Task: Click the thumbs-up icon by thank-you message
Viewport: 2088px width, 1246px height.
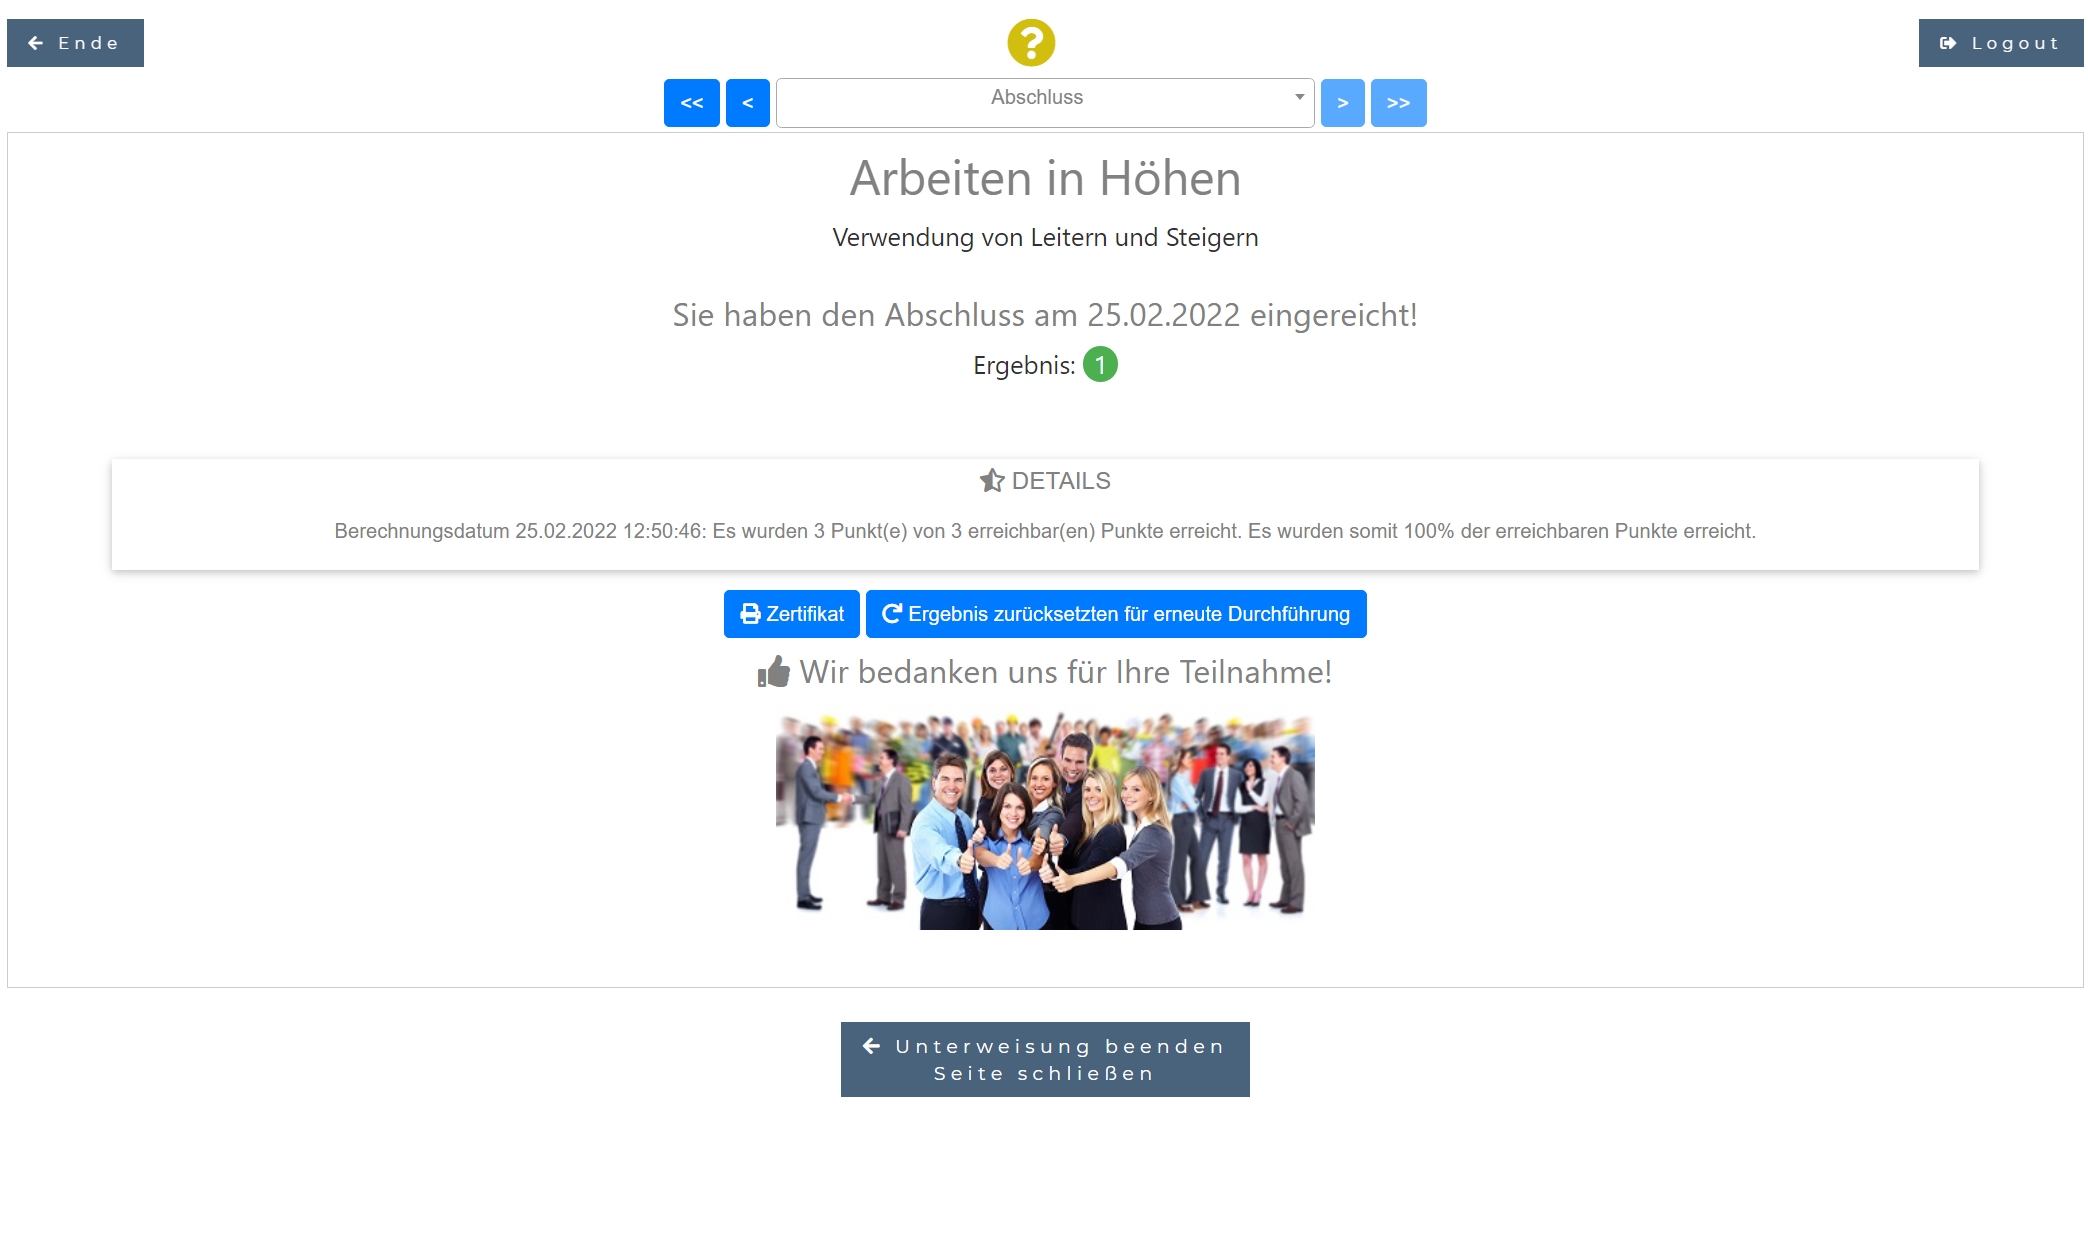Action: click(773, 672)
